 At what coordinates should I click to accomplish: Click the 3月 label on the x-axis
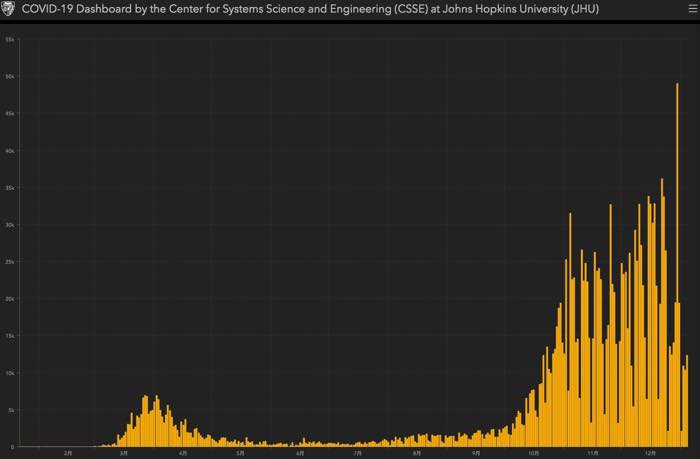[x=124, y=453]
